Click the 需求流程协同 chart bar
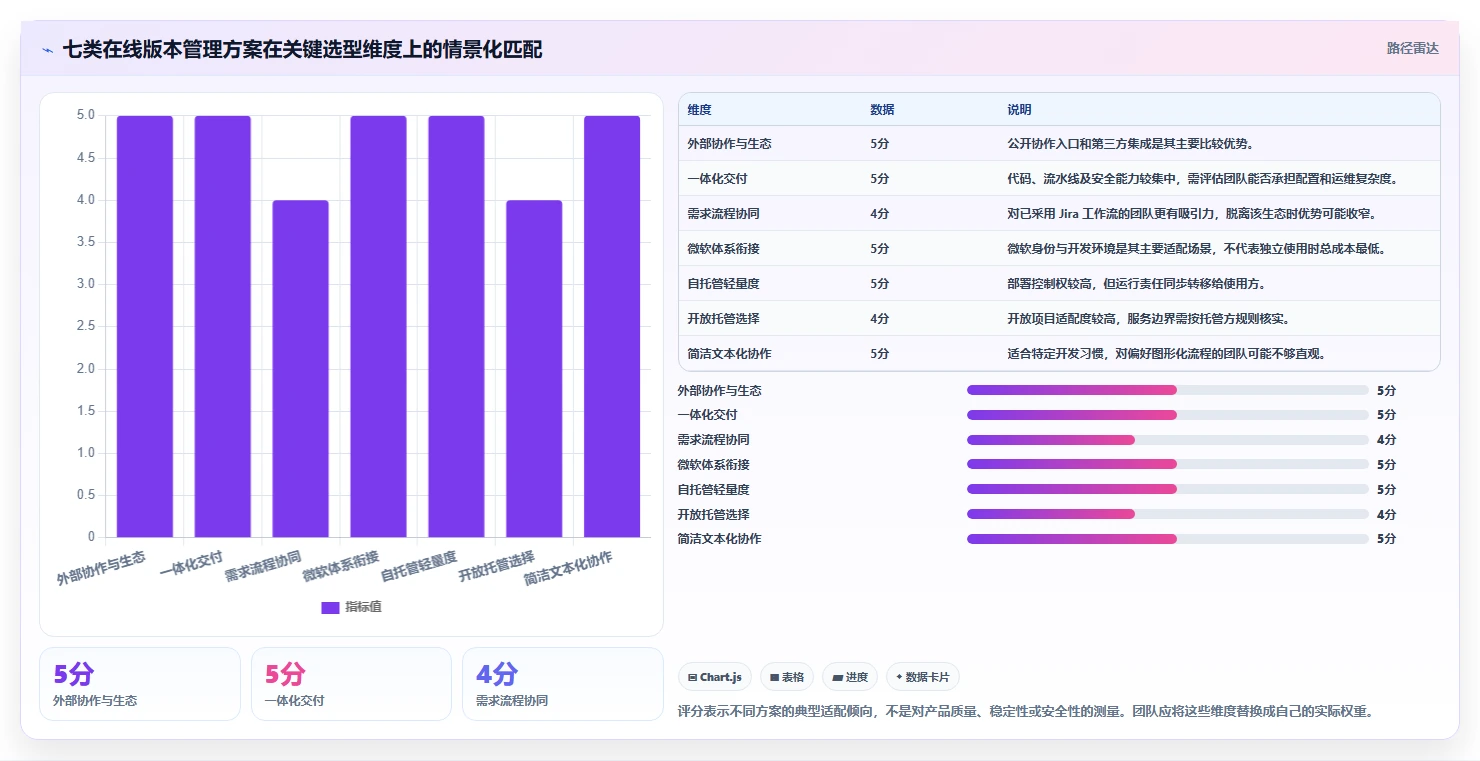This screenshot has height=761, width=1480. (x=301, y=369)
